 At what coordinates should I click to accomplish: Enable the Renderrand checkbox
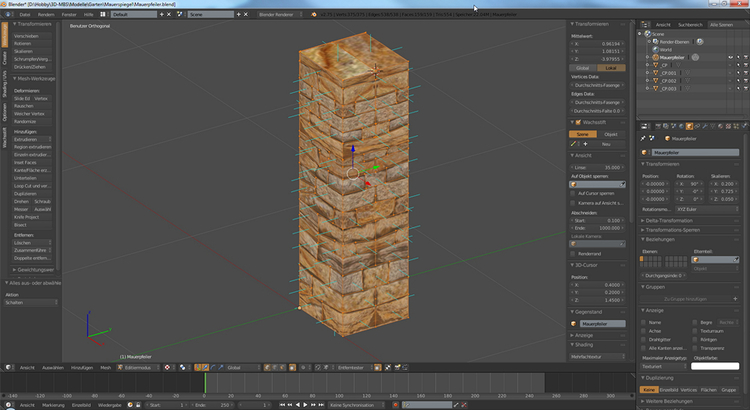(x=573, y=254)
